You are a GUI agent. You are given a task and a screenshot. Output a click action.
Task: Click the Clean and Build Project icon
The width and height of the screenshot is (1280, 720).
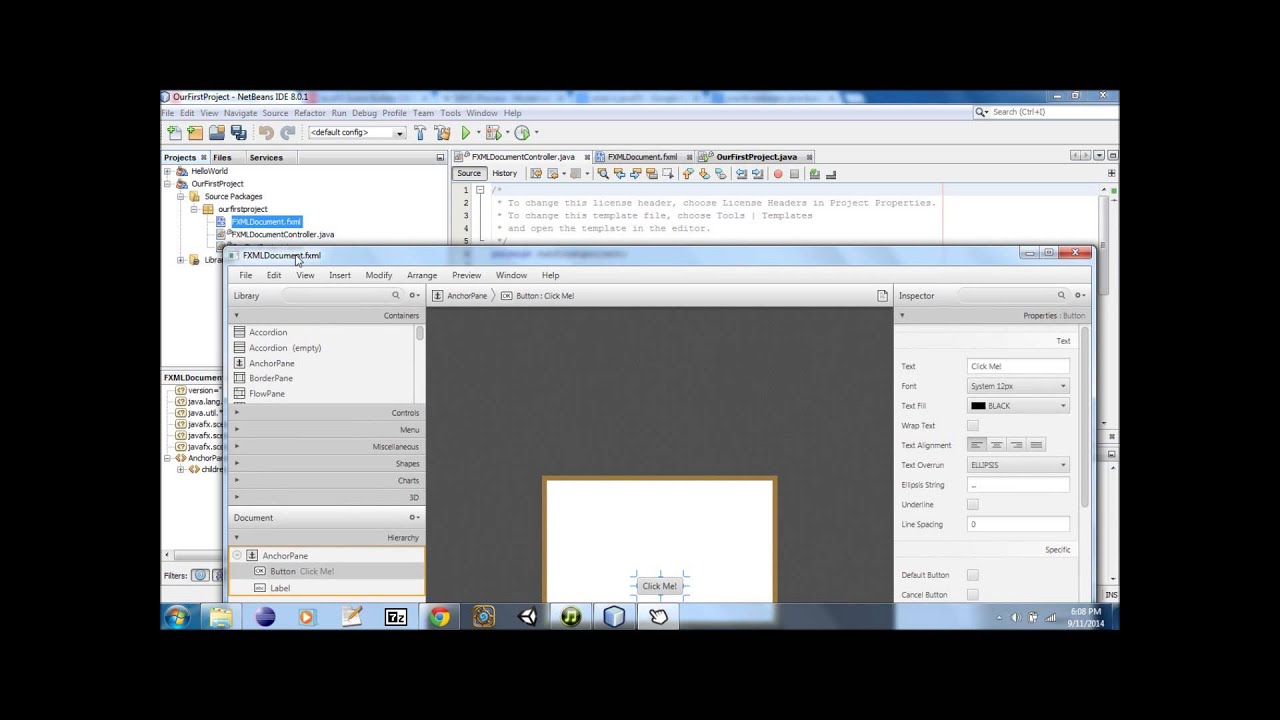(x=442, y=132)
